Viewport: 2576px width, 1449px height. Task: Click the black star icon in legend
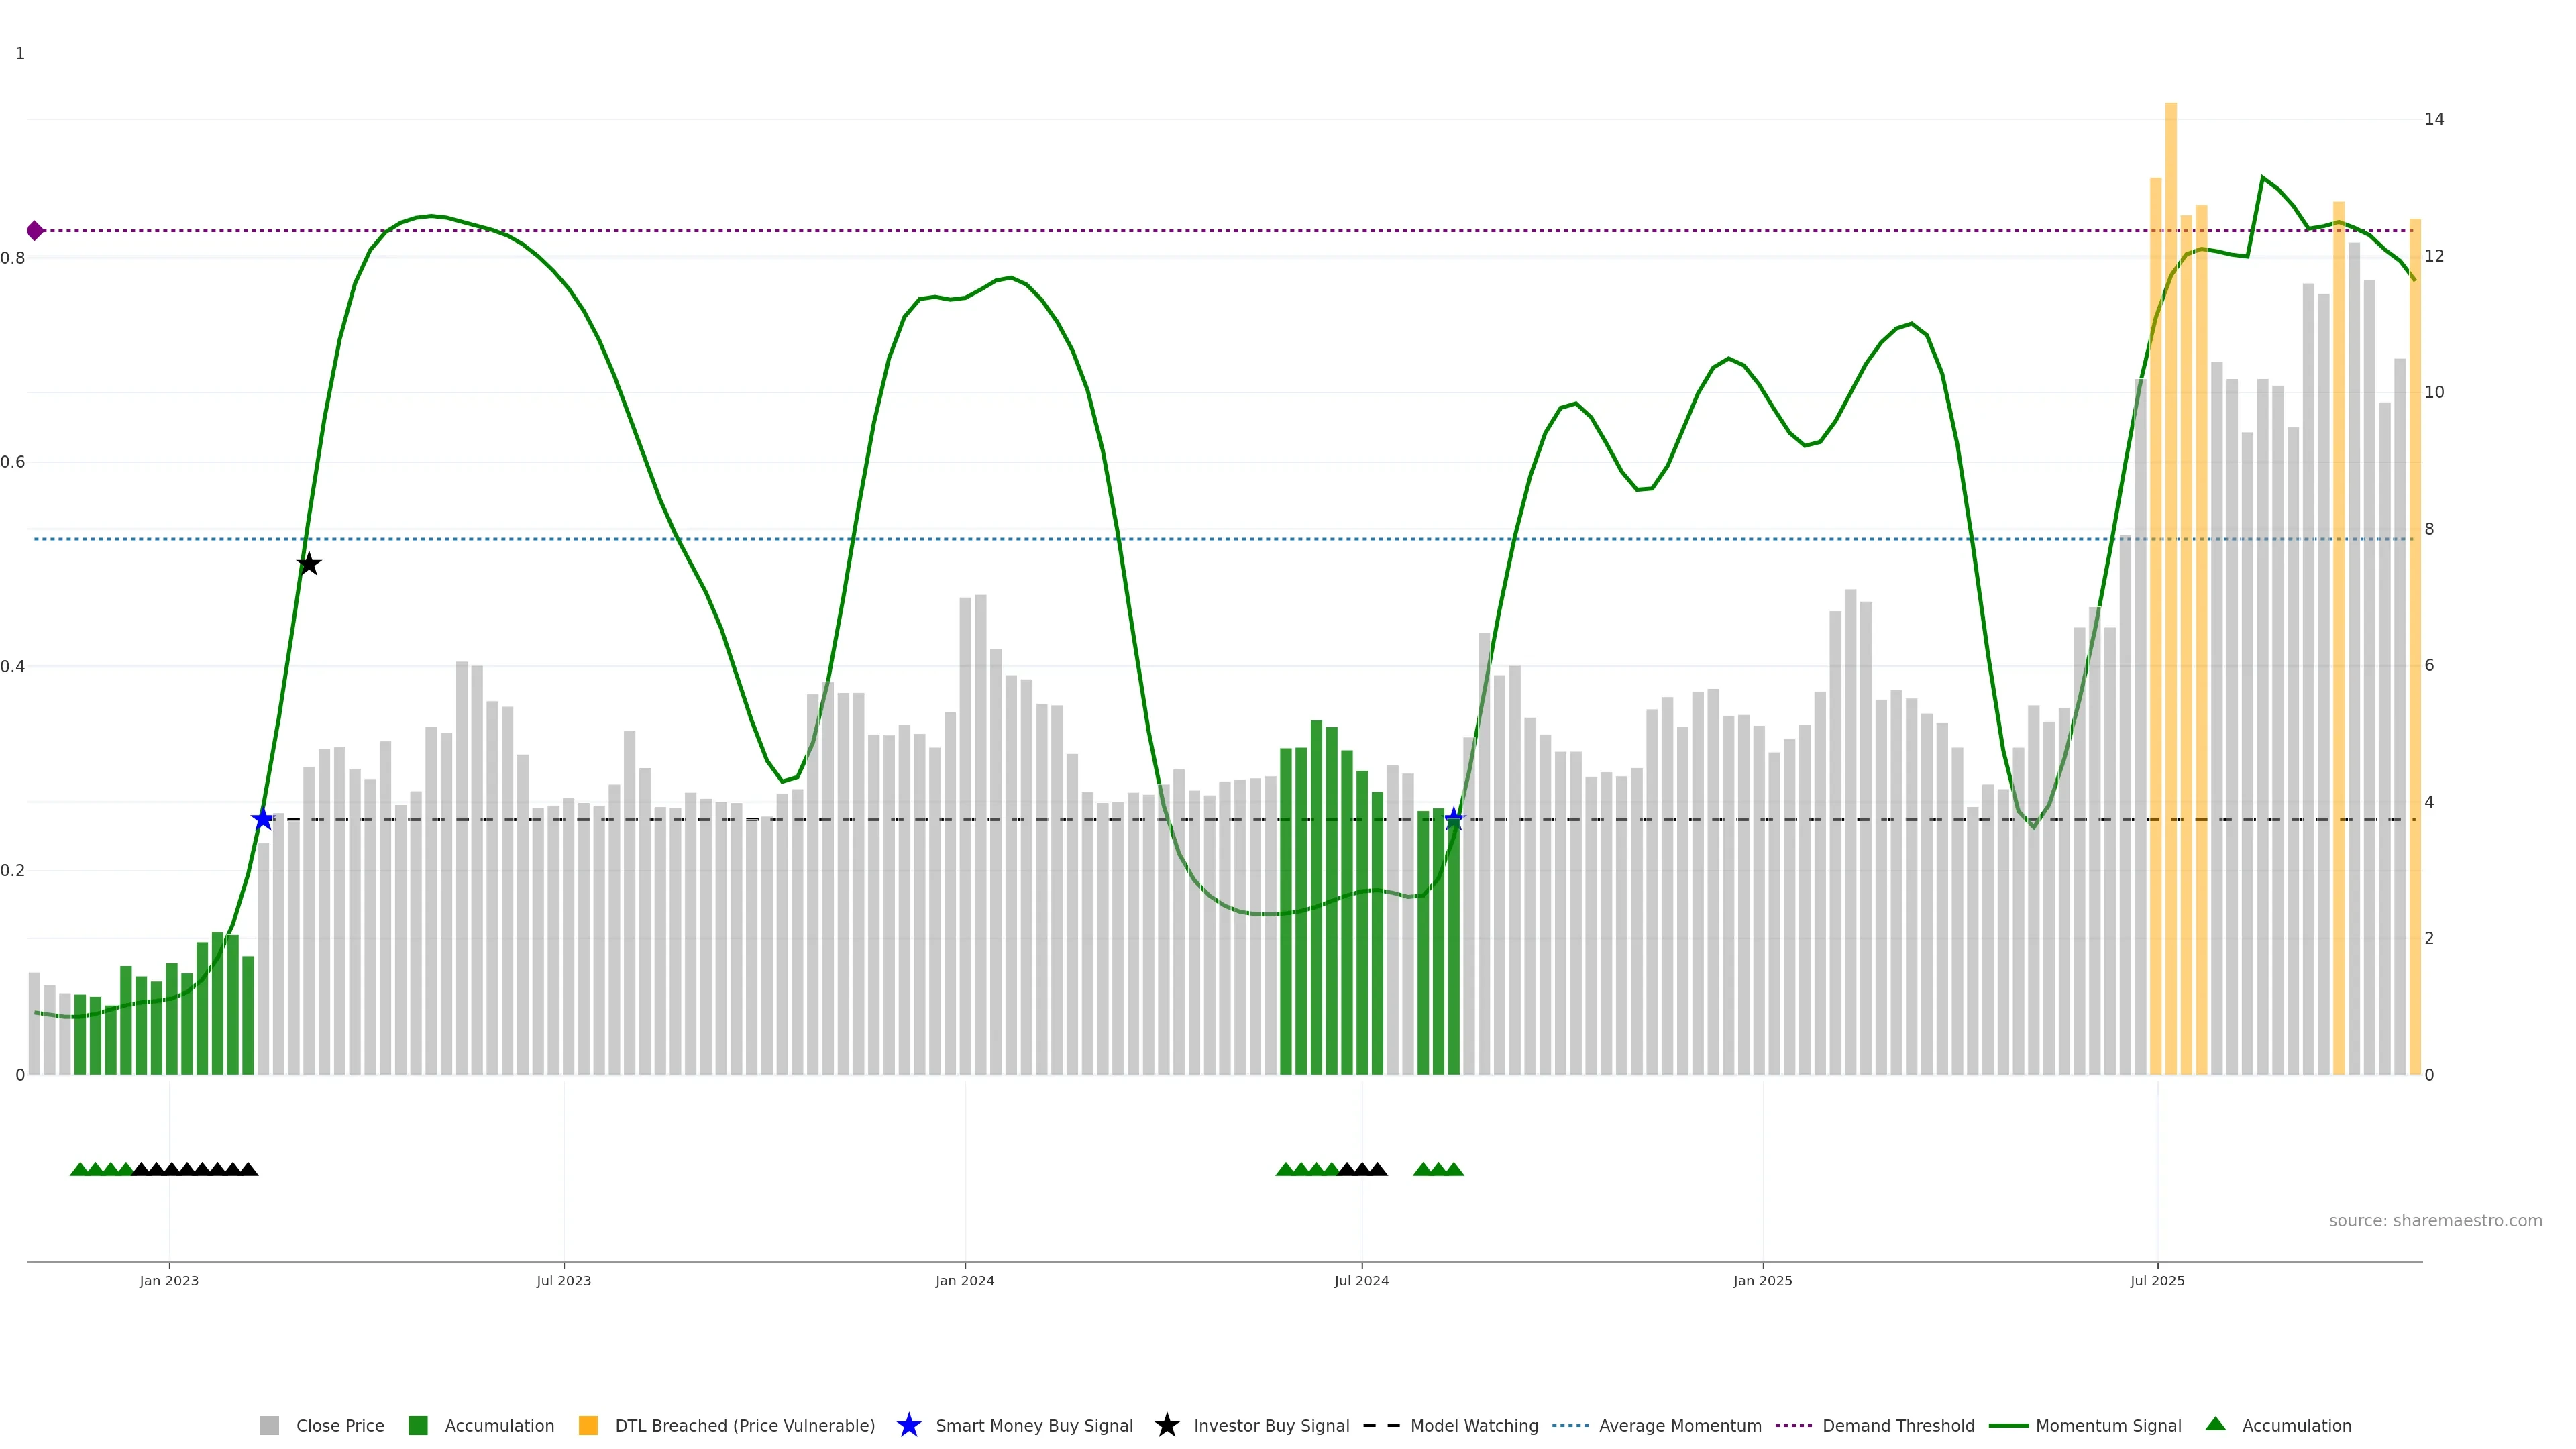click(x=1166, y=1425)
